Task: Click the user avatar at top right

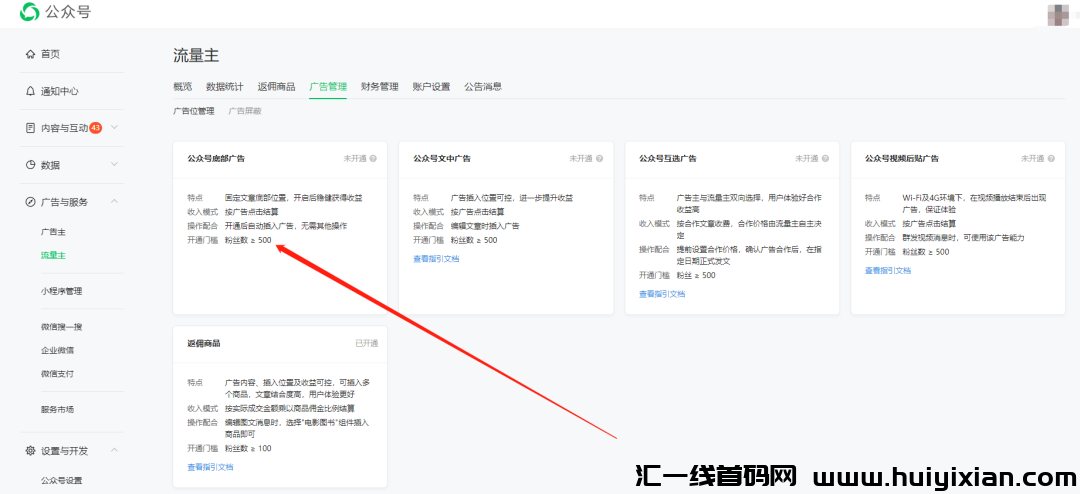Action: [1056, 14]
